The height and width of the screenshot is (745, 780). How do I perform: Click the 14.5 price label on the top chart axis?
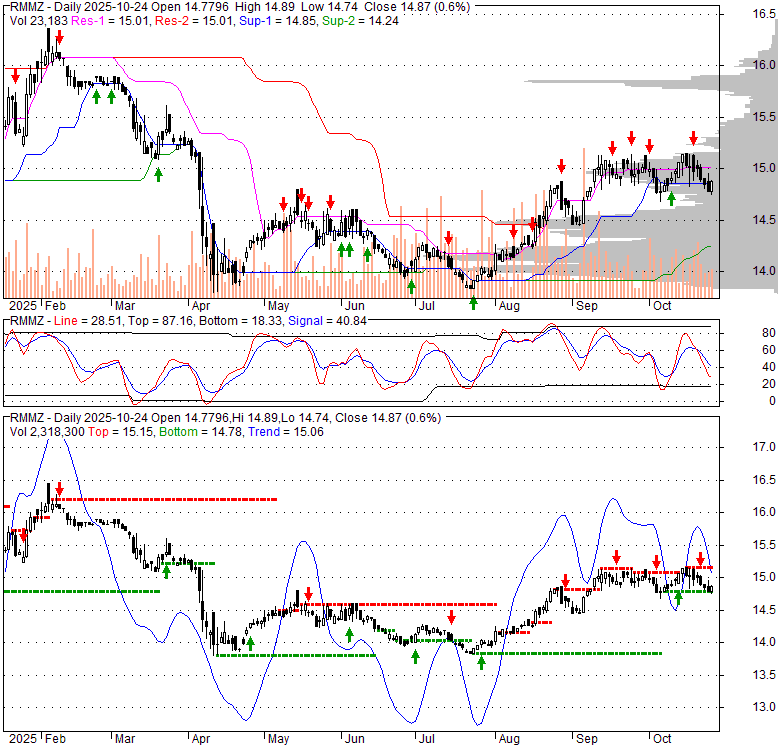pyautogui.click(x=763, y=219)
